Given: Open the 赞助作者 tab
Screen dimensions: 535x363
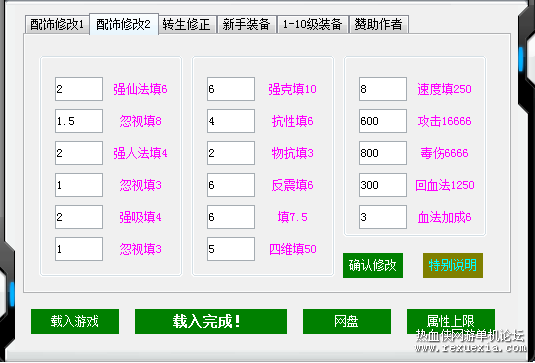Looking at the screenshot, I should tap(378, 25).
